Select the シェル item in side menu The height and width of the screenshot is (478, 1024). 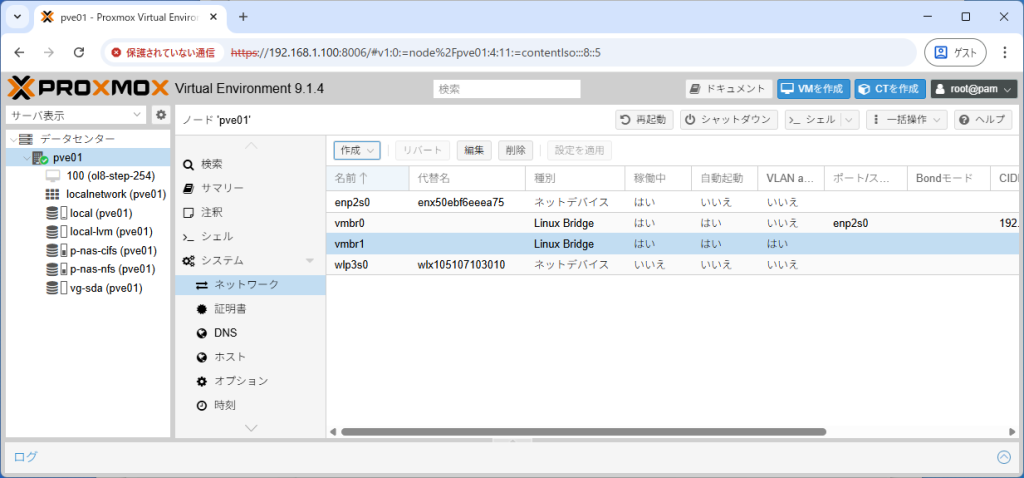(225, 236)
